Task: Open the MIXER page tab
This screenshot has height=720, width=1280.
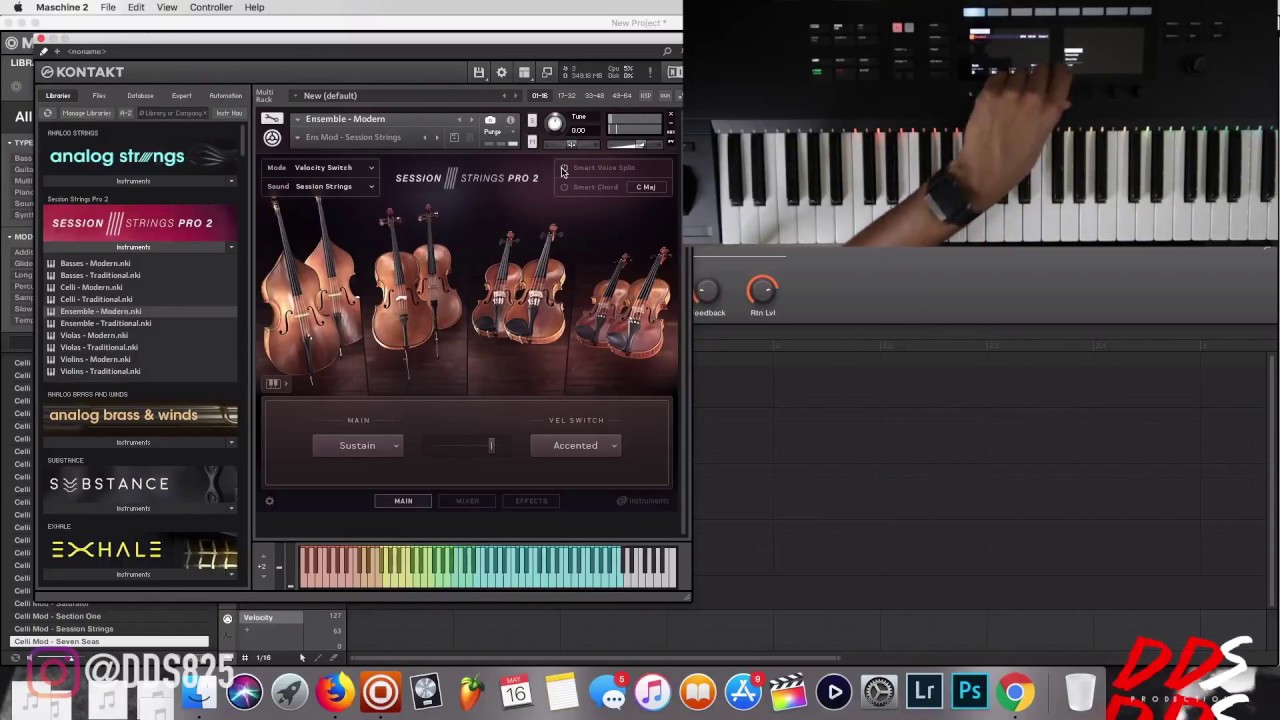Action: tap(467, 501)
